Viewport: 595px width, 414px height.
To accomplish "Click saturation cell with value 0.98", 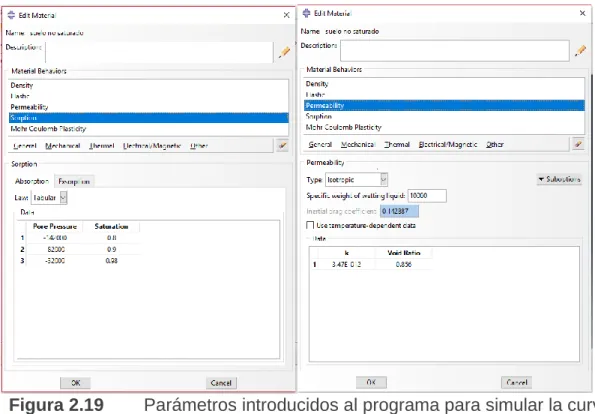I will 111,261.
